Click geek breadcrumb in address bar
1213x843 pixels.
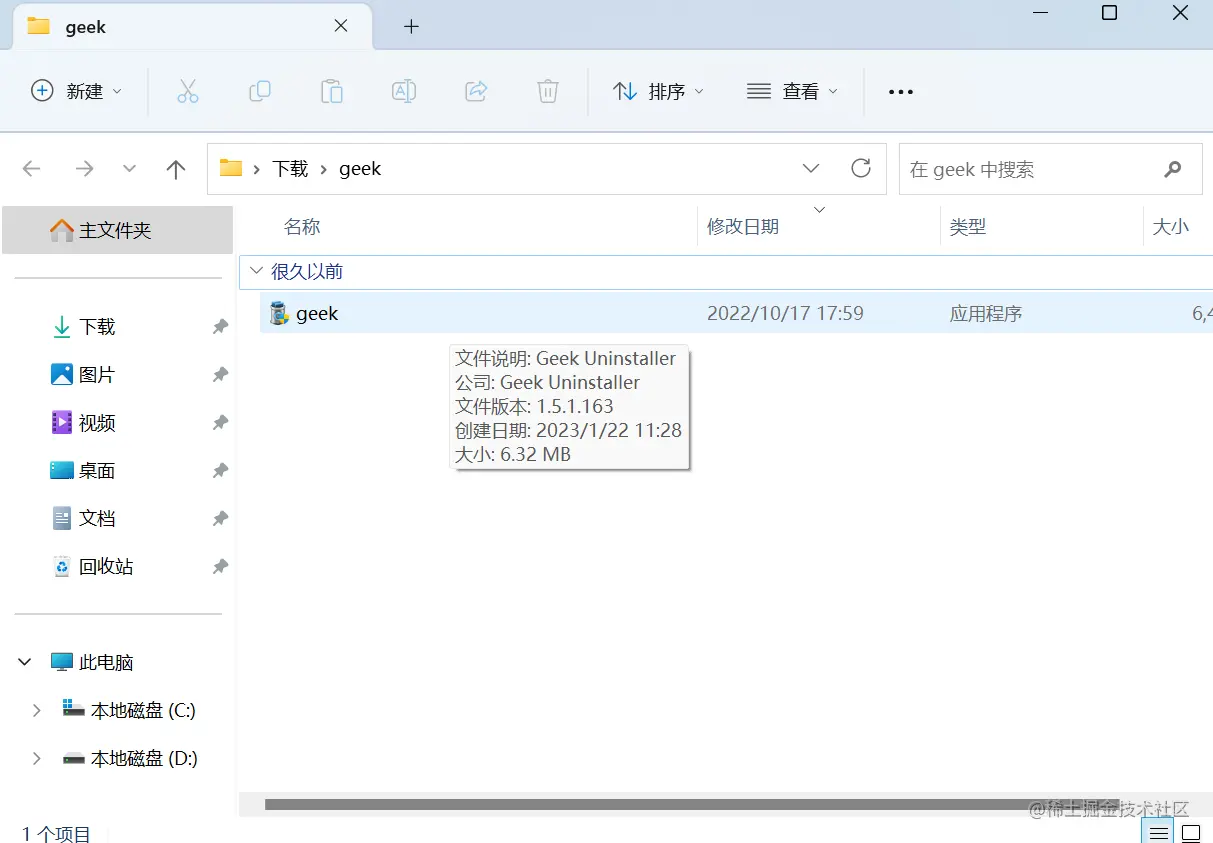360,168
